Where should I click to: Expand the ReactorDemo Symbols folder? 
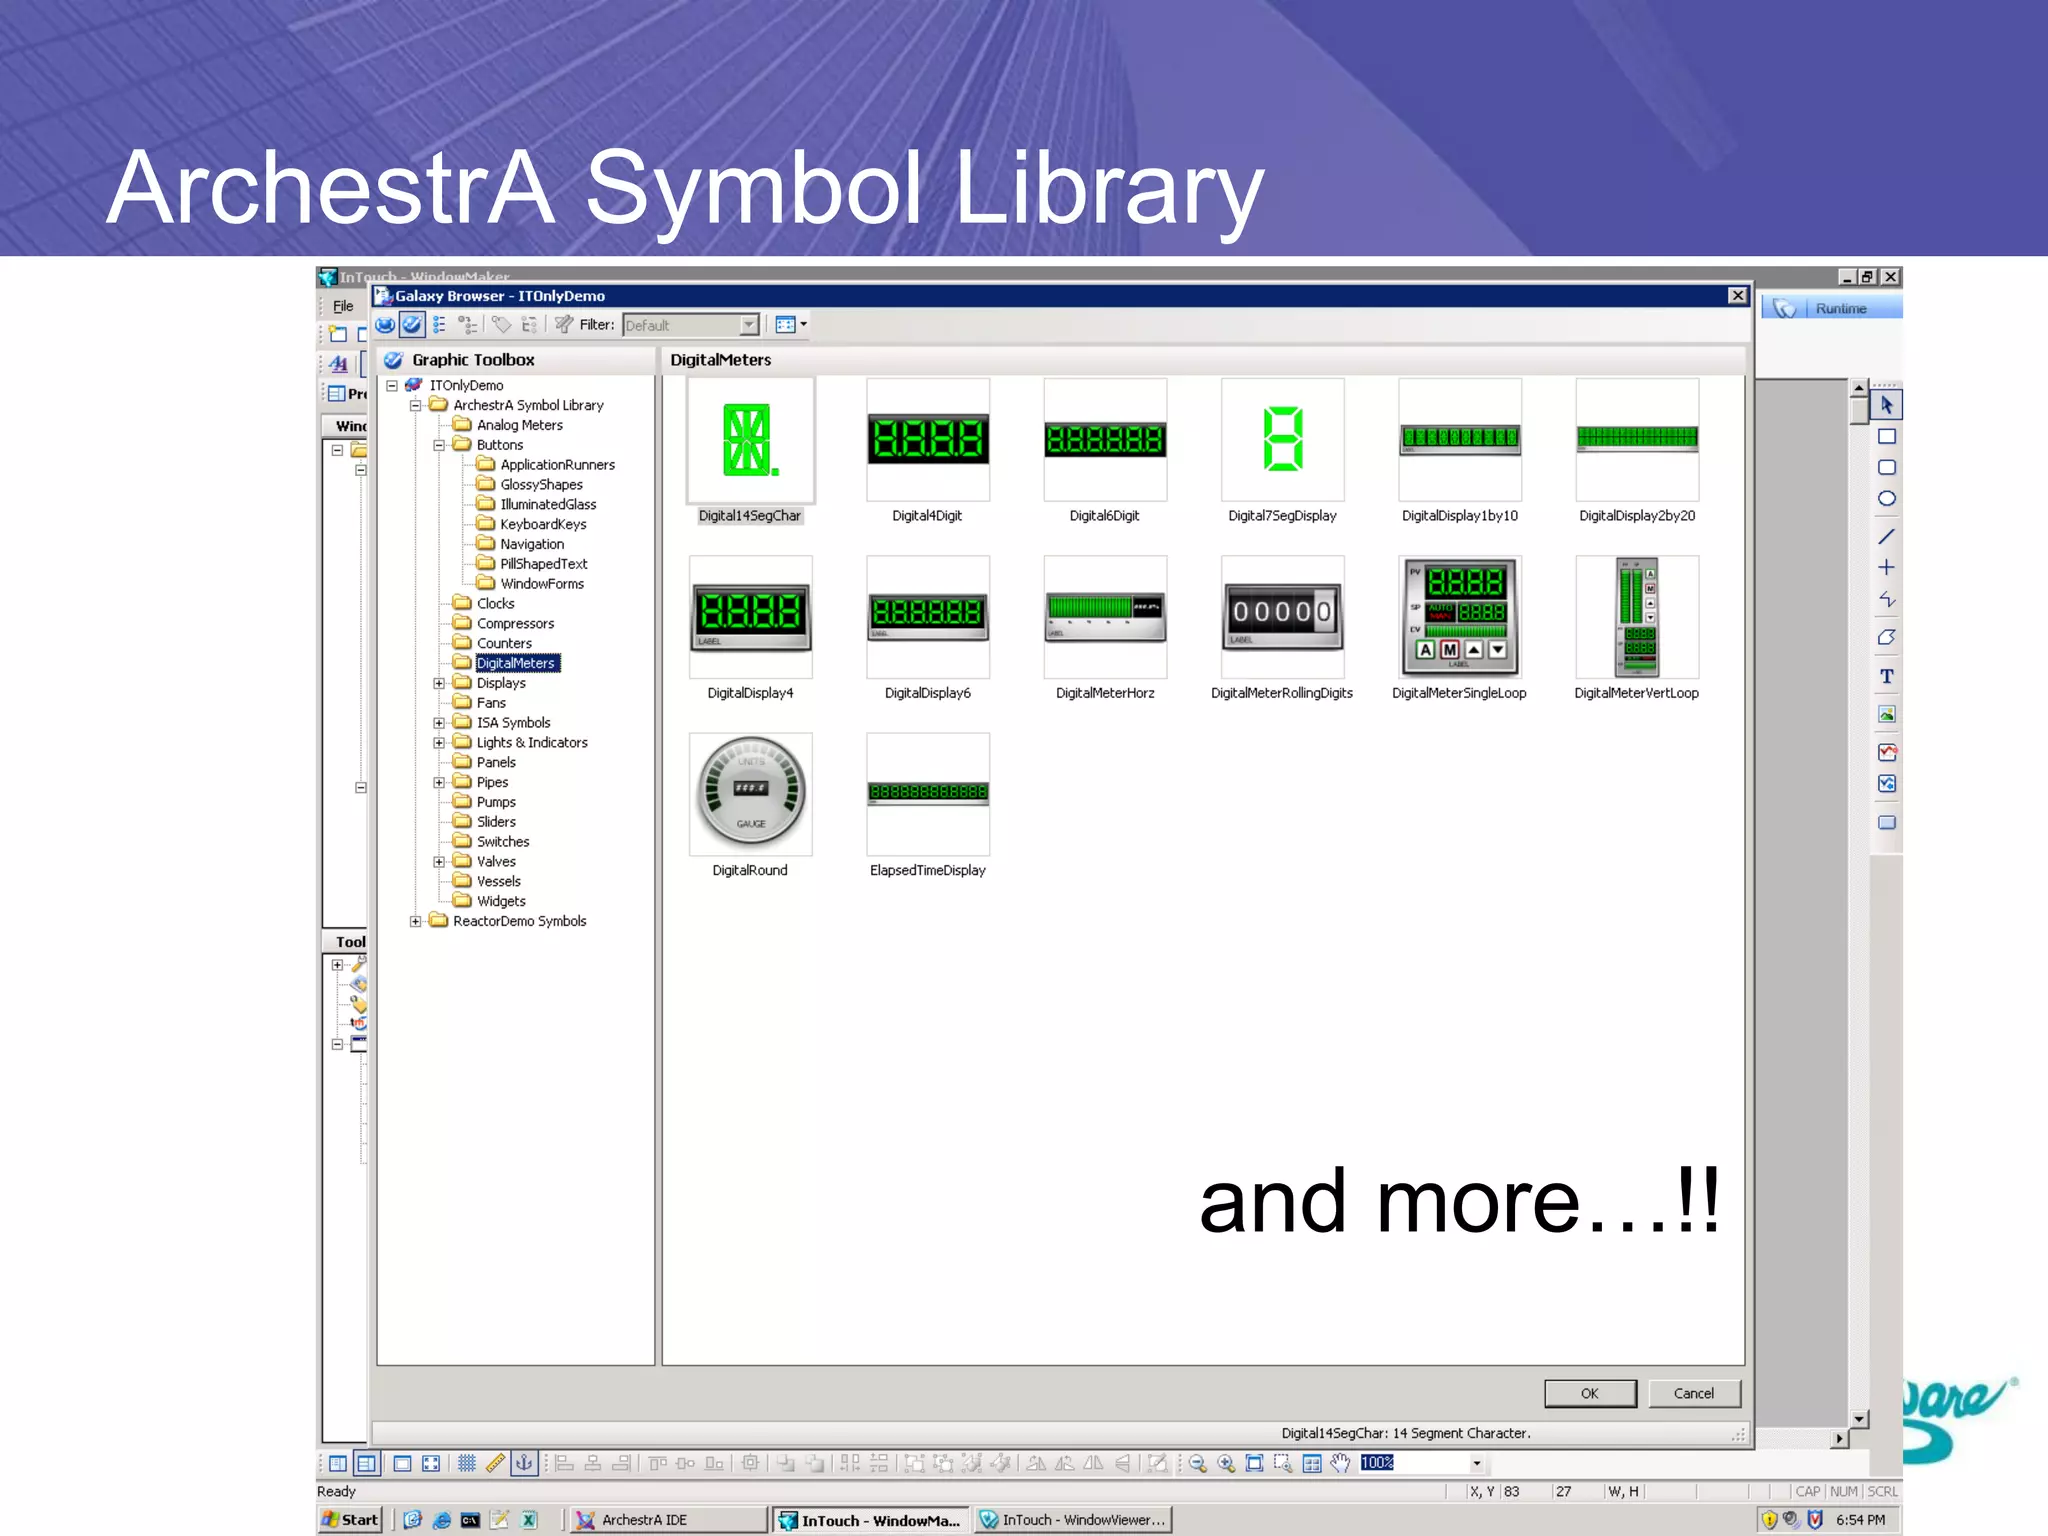tap(415, 921)
